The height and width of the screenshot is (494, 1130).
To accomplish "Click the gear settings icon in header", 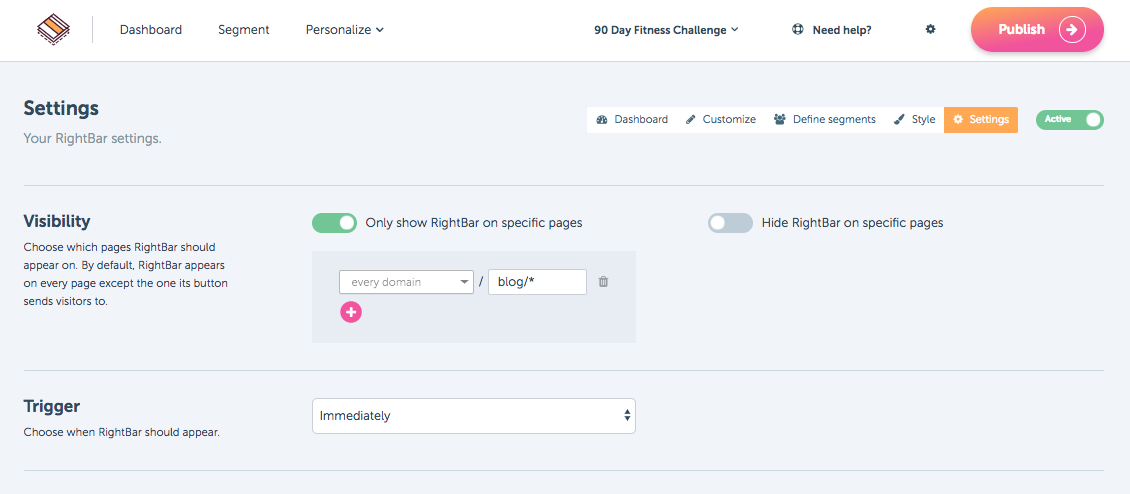I will [930, 30].
